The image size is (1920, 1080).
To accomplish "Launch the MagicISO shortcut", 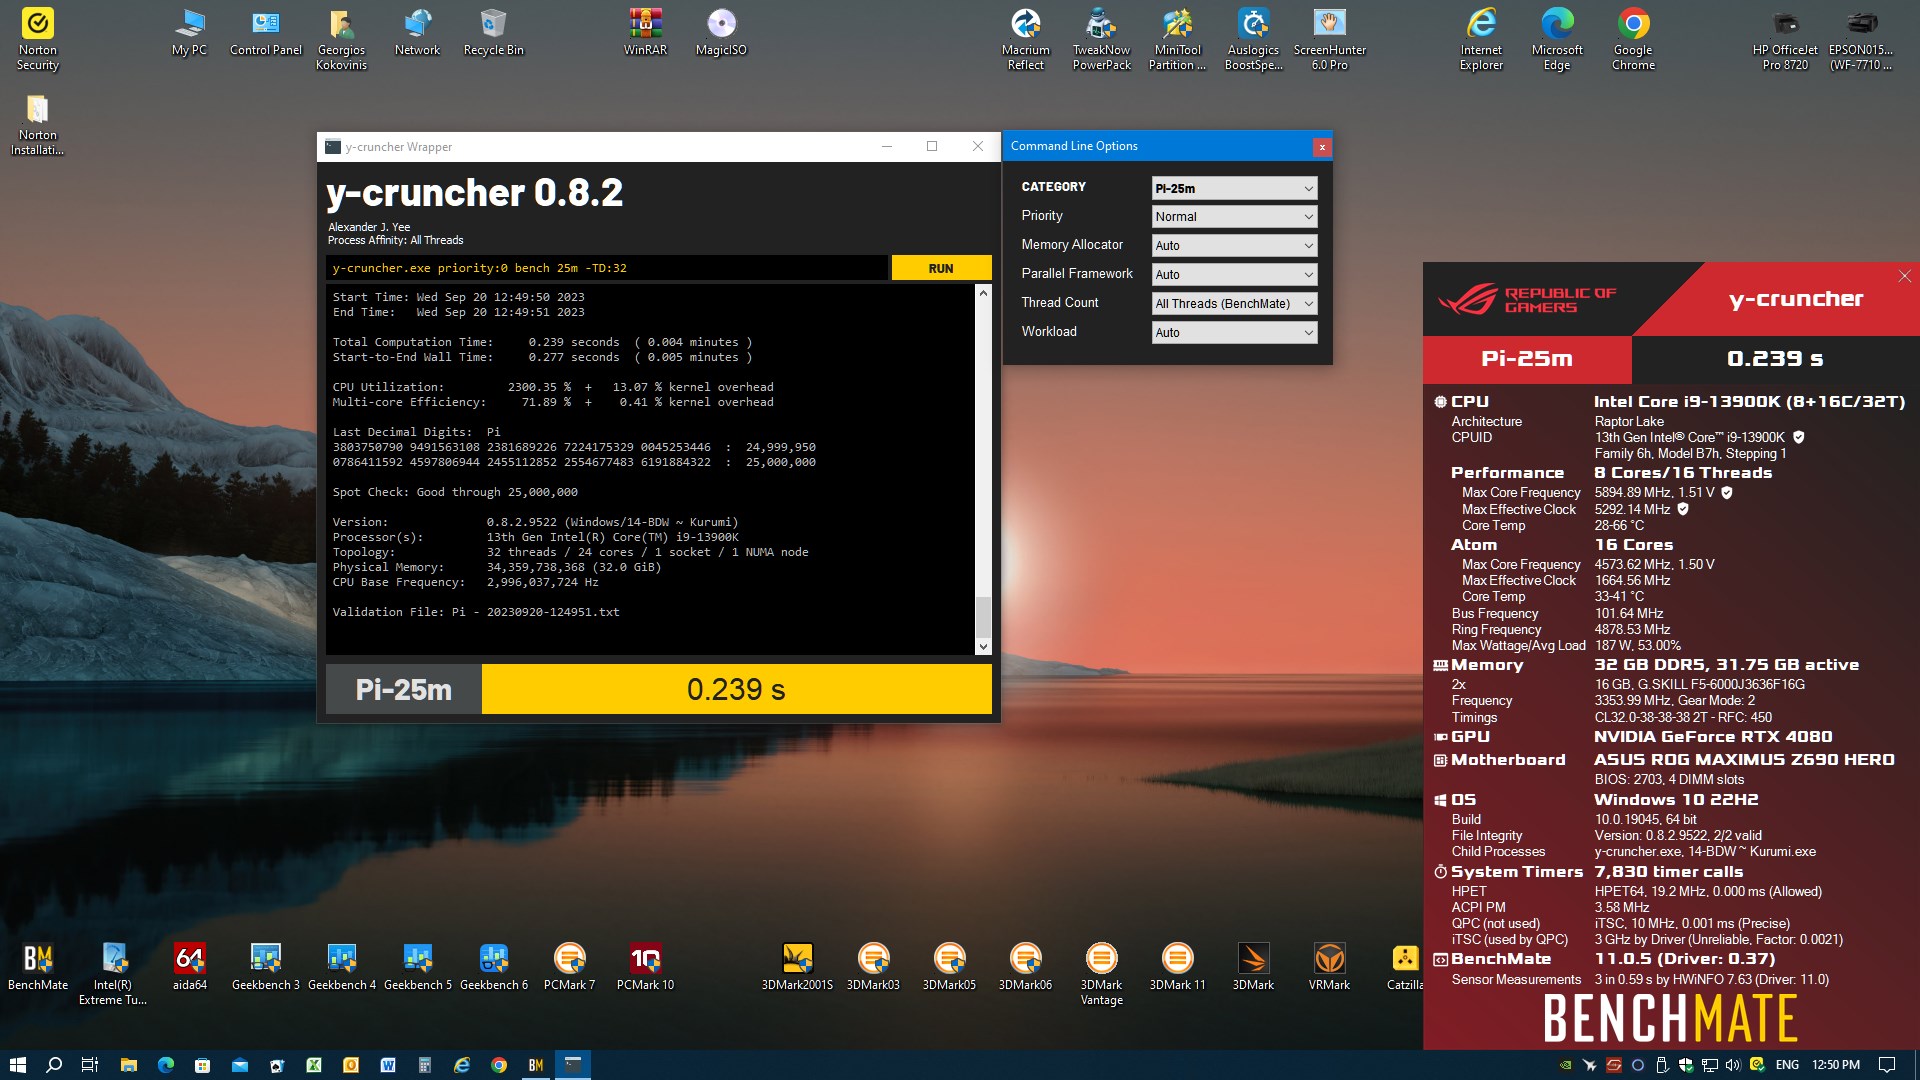I will click(x=721, y=33).
